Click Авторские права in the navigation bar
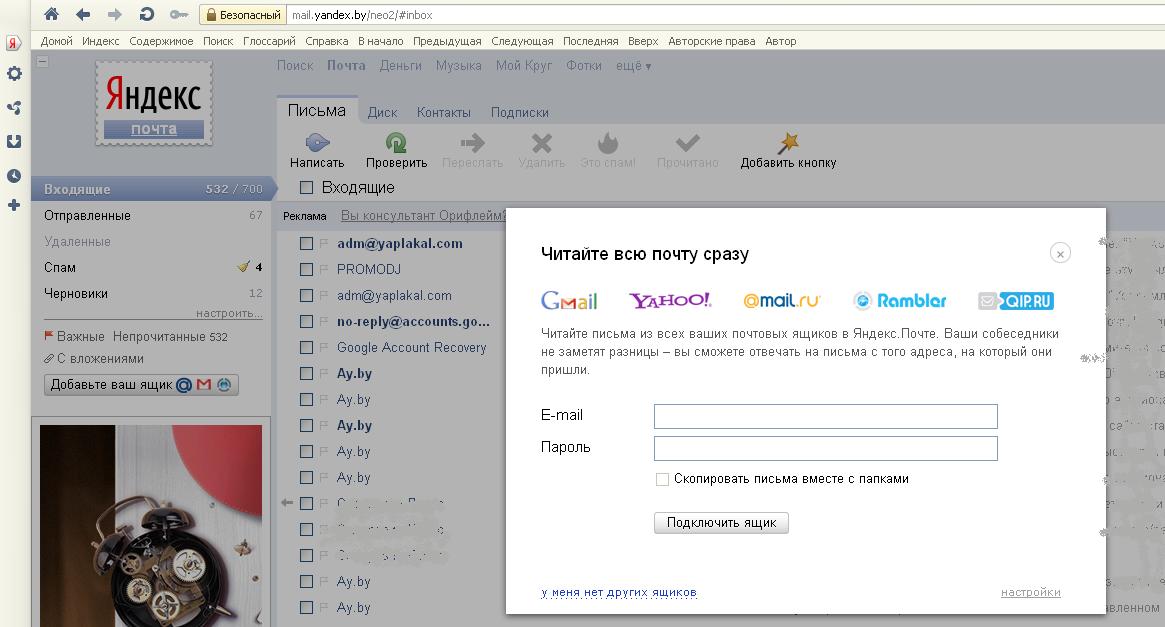 [x=712, y=41]
